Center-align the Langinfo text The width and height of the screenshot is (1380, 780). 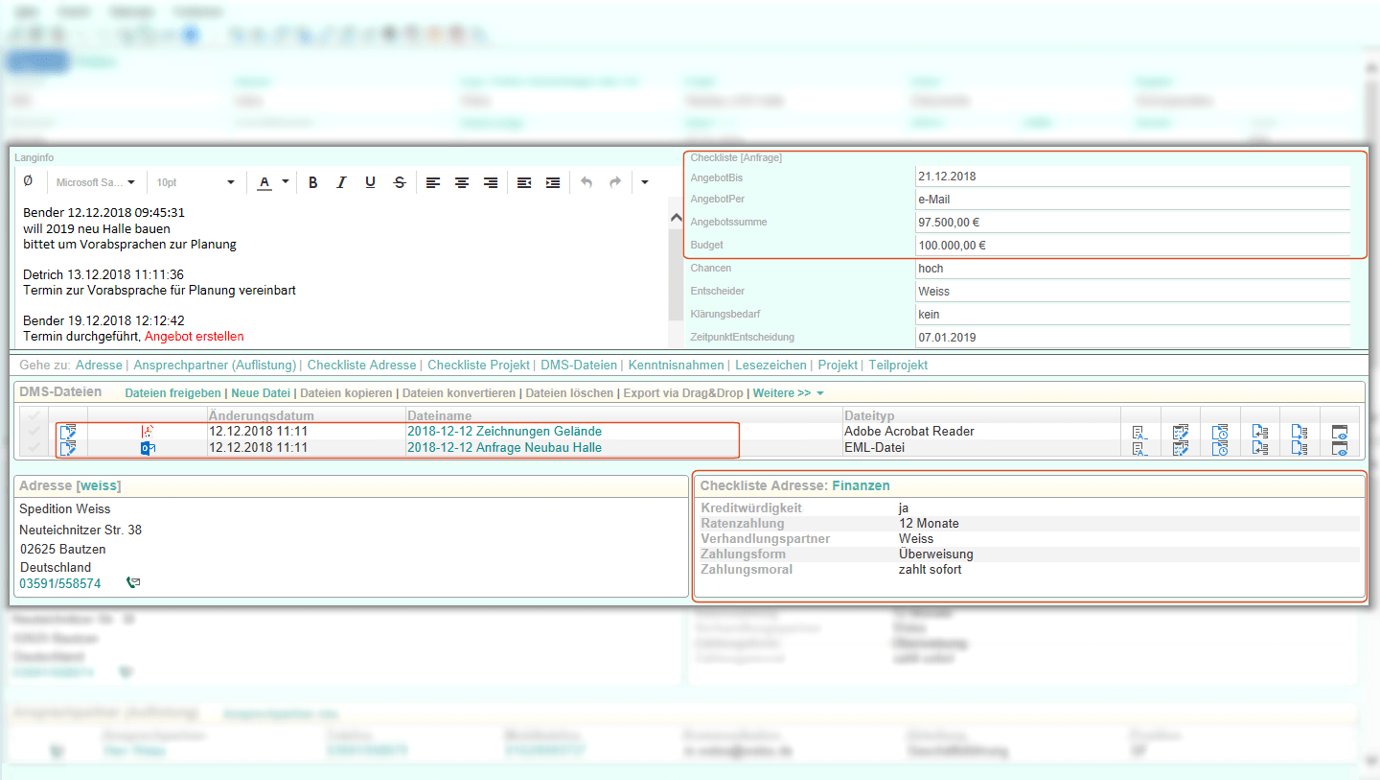(x=462, y=183)
